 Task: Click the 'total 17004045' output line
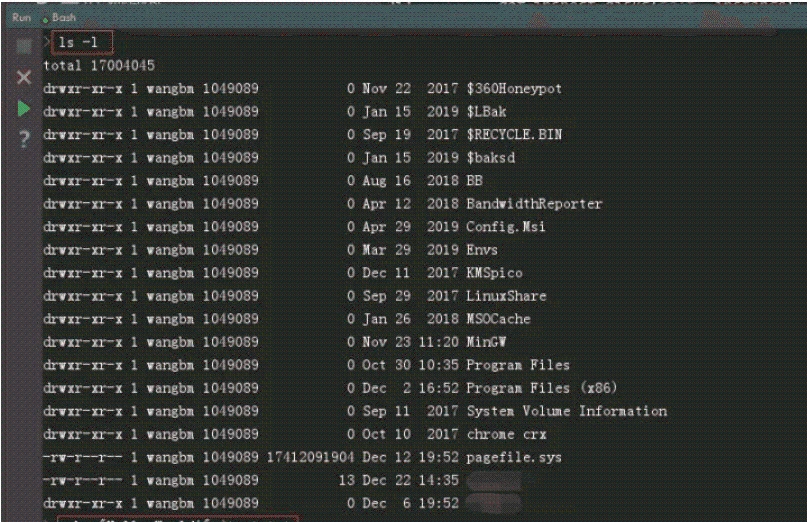pyautogui.click(x=99, y=65)
